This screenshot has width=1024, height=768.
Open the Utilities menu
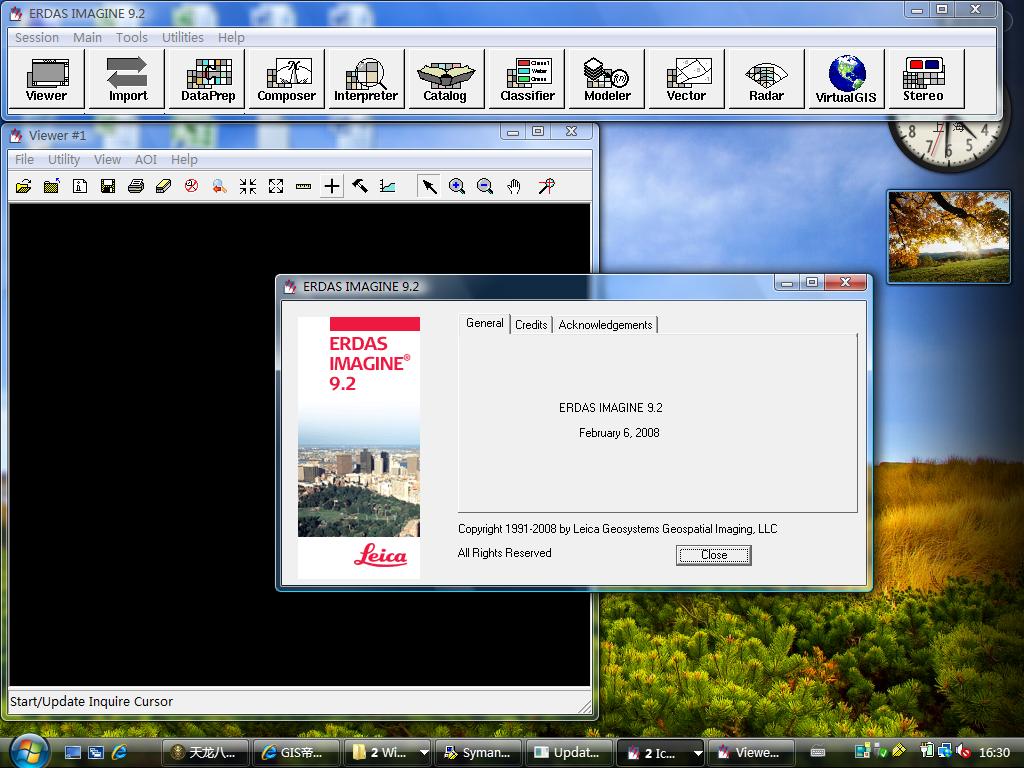tap(183, 38)
